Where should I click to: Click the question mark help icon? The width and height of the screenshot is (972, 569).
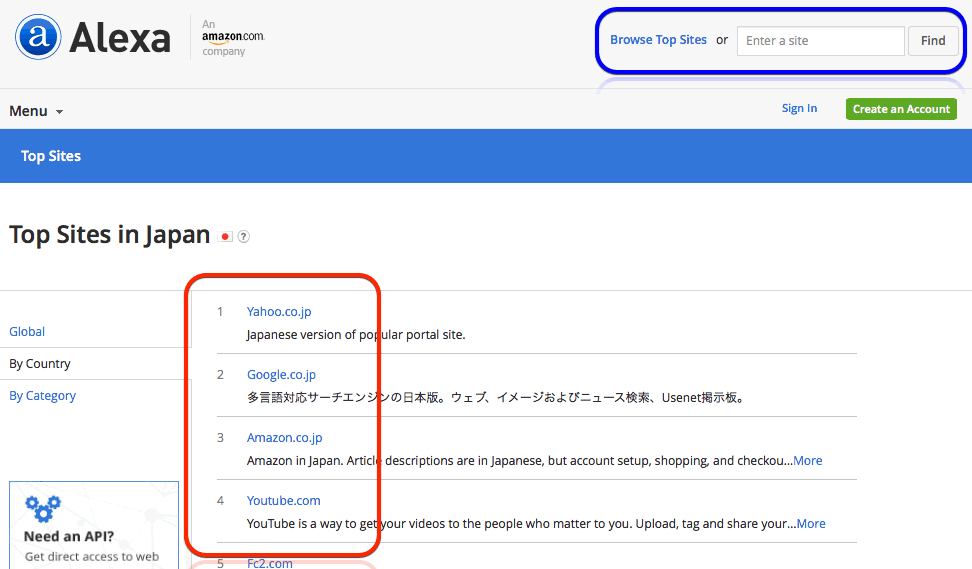coord(244,237)
